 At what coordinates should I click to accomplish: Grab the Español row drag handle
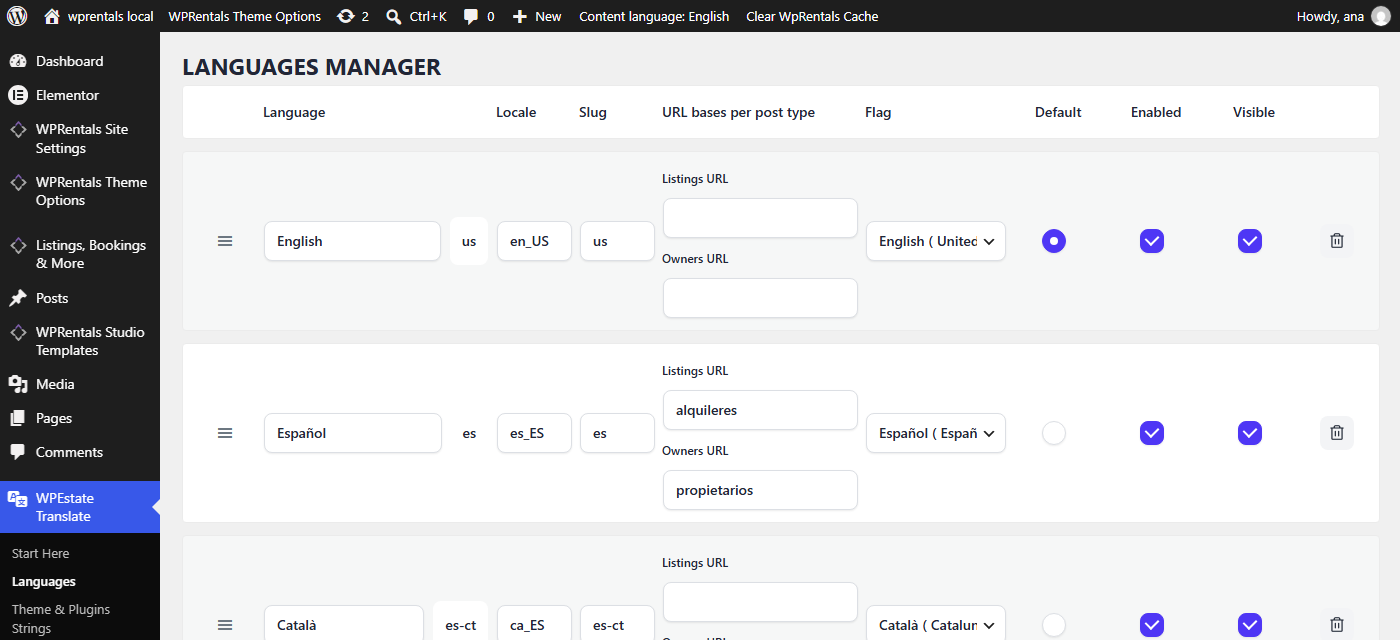click(225, 433)
